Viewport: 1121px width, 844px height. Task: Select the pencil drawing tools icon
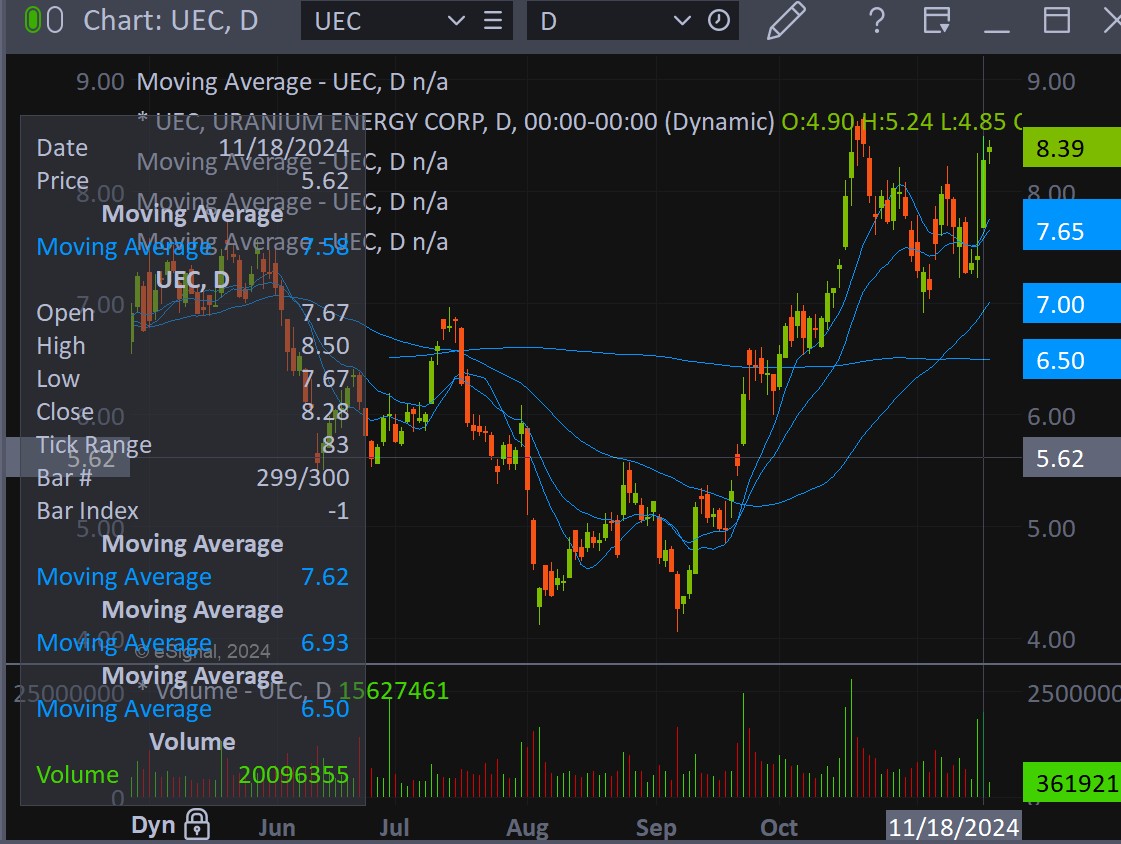click(x=786, y=20)
